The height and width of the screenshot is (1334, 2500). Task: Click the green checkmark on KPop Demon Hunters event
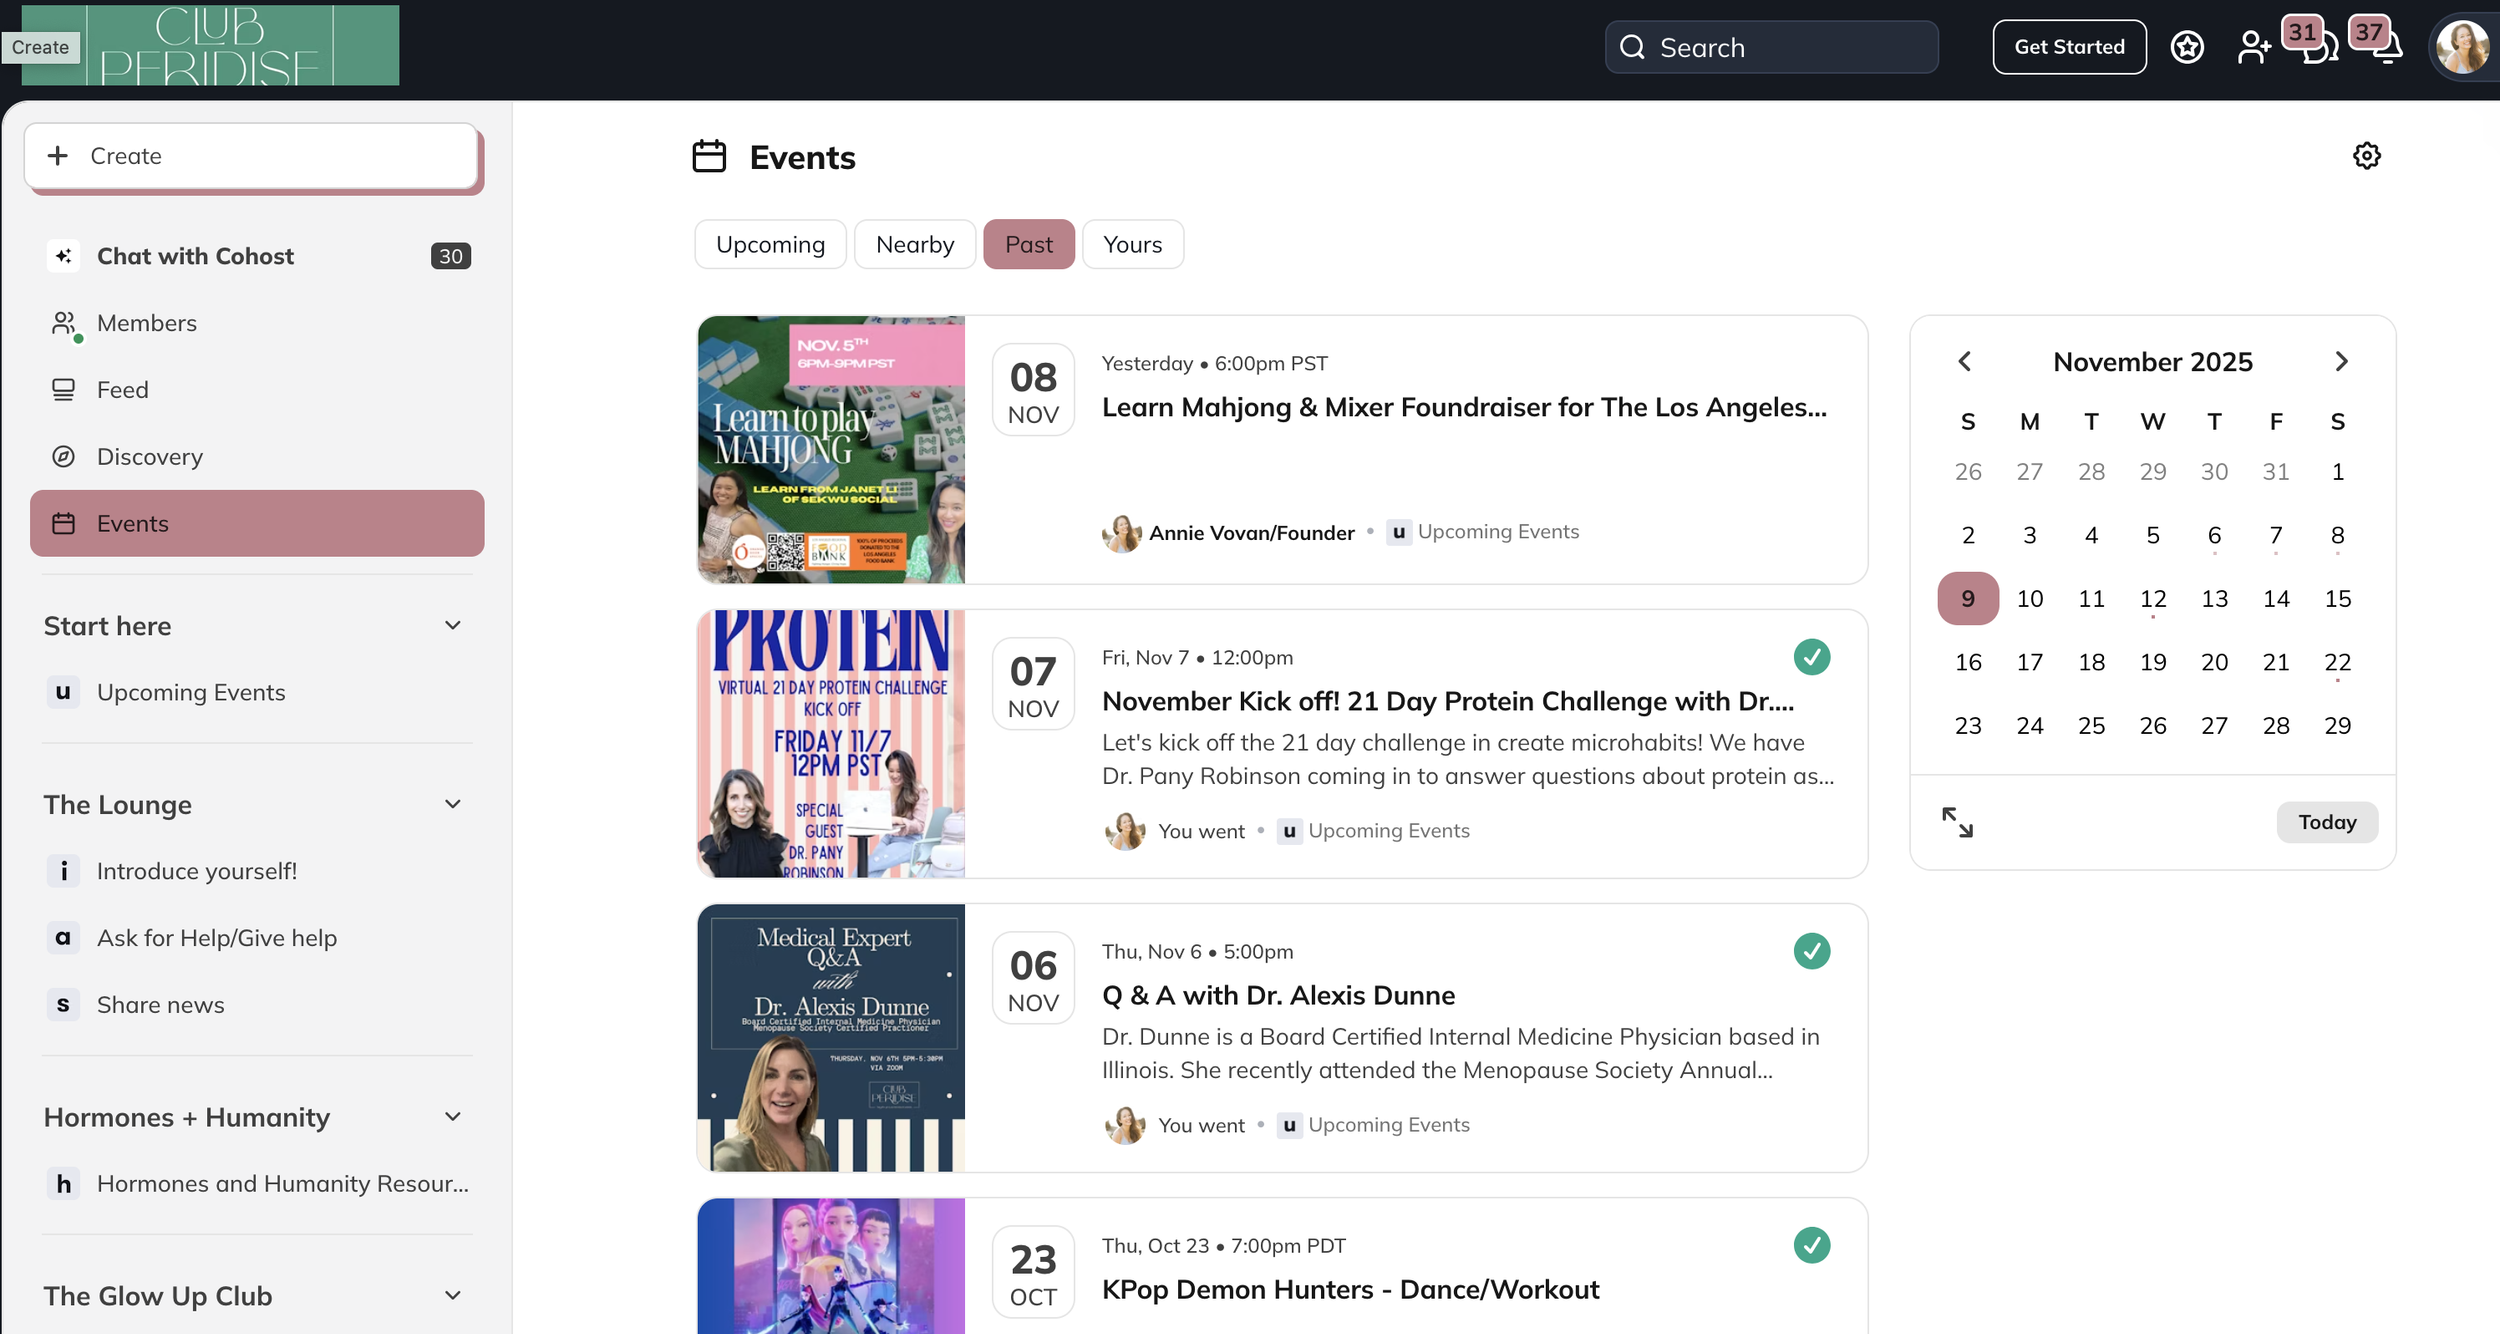1811,1245
